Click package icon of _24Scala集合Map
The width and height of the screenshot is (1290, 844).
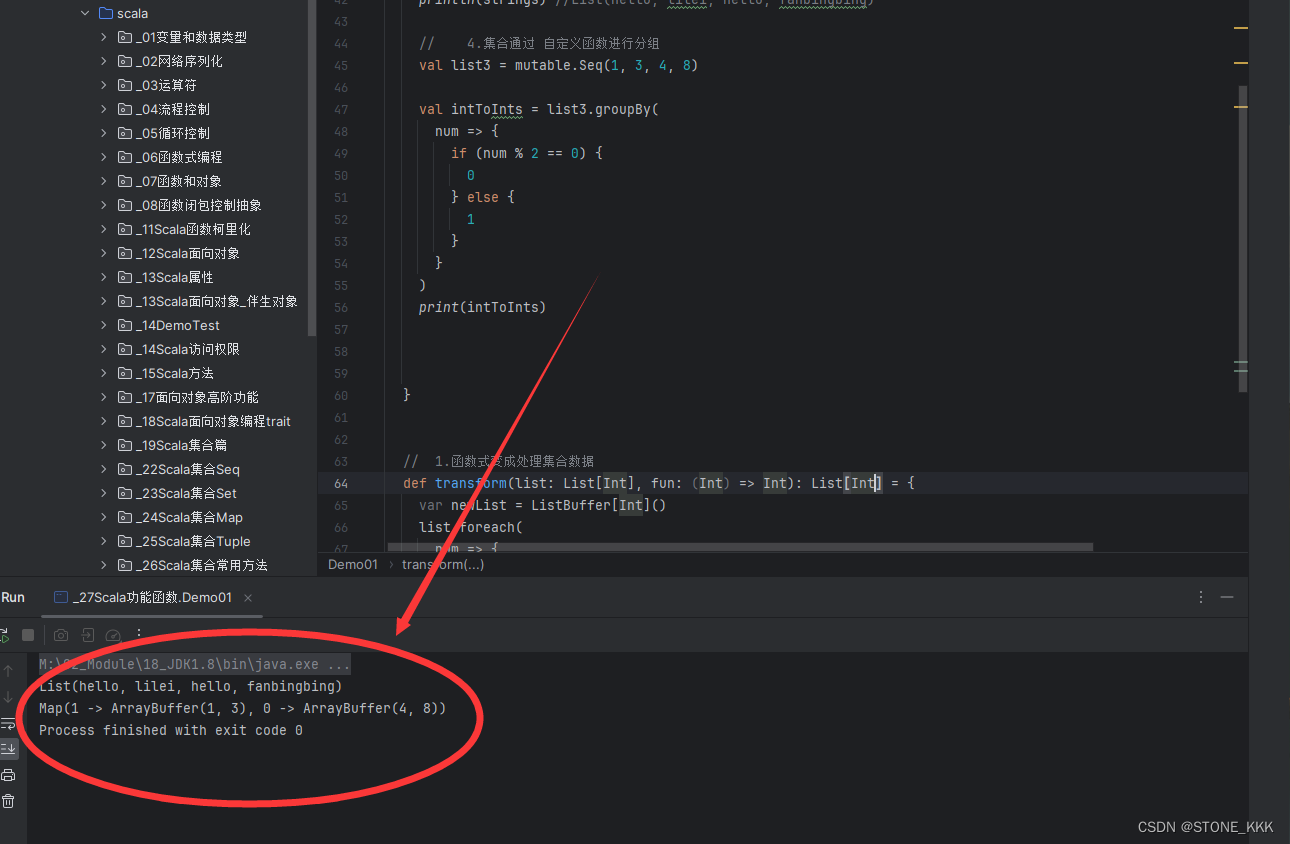[x=125, y=517]
